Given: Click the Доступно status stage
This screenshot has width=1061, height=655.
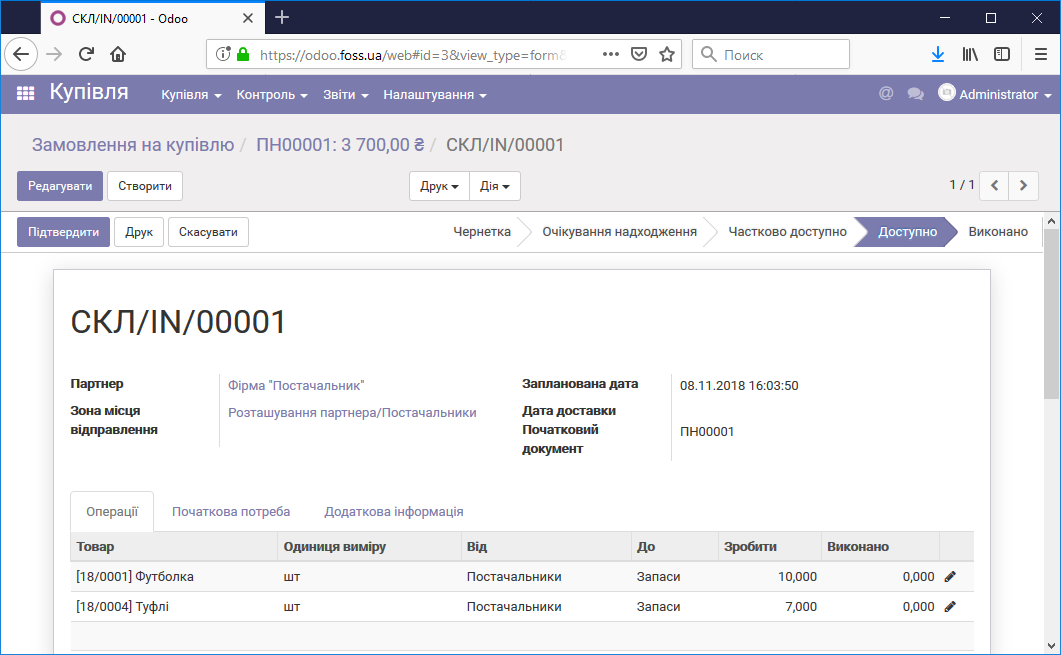Looking at the screenshot, I should [x=907, y=231].
